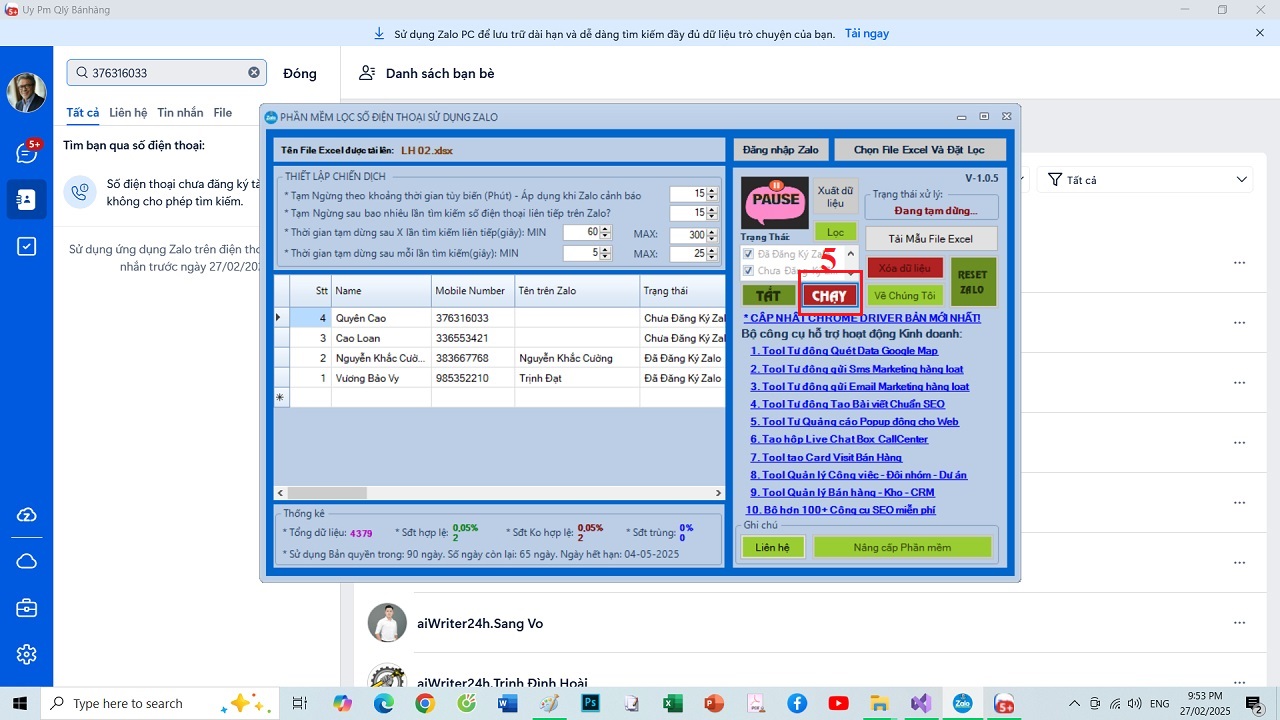
Task: Click Tải Mẫu File Excel button
Action: coord(931,239)
